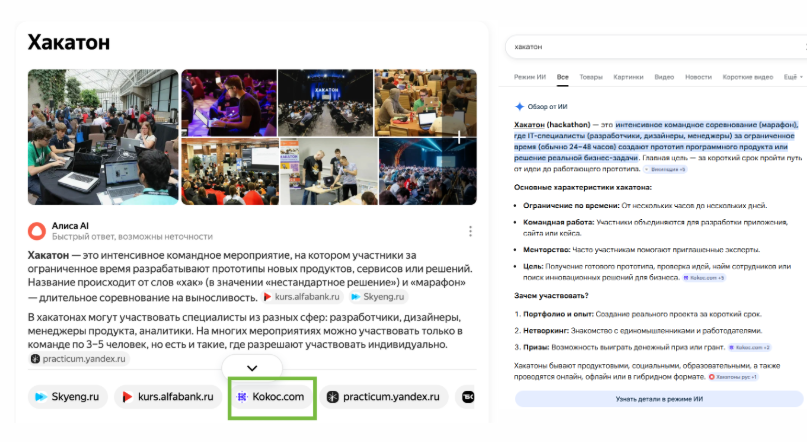The image size is (807, 442).
Task: Click the search field containing хакатон
Action: click(654, 47)
